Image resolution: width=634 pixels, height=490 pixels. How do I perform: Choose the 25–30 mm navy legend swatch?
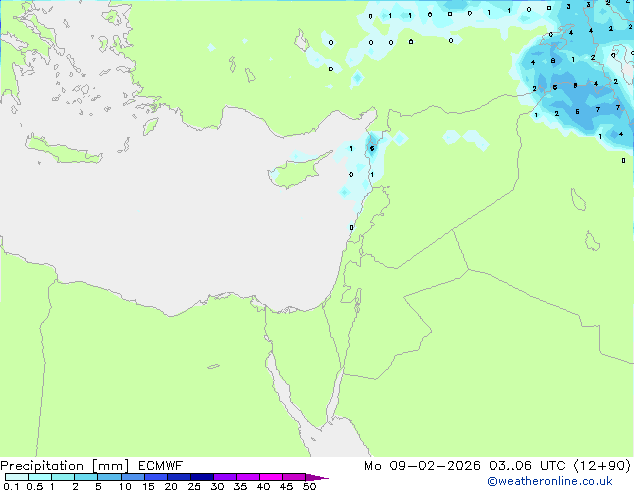(x=201, y=477)
